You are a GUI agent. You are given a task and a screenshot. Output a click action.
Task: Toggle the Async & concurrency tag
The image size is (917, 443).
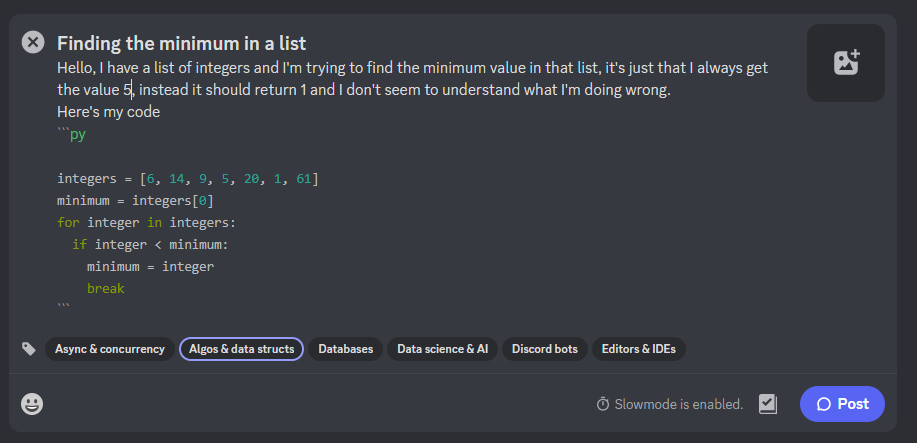(x=110, y=349)
